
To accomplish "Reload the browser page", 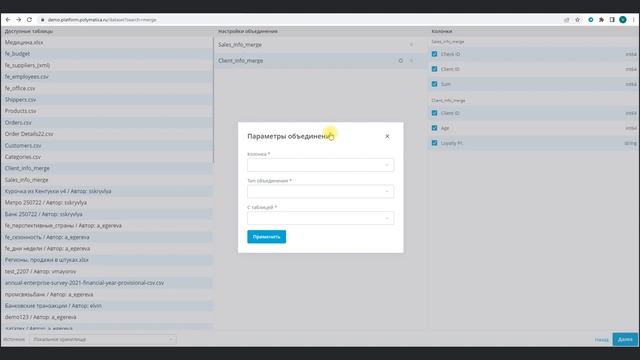I will point(29,20).
